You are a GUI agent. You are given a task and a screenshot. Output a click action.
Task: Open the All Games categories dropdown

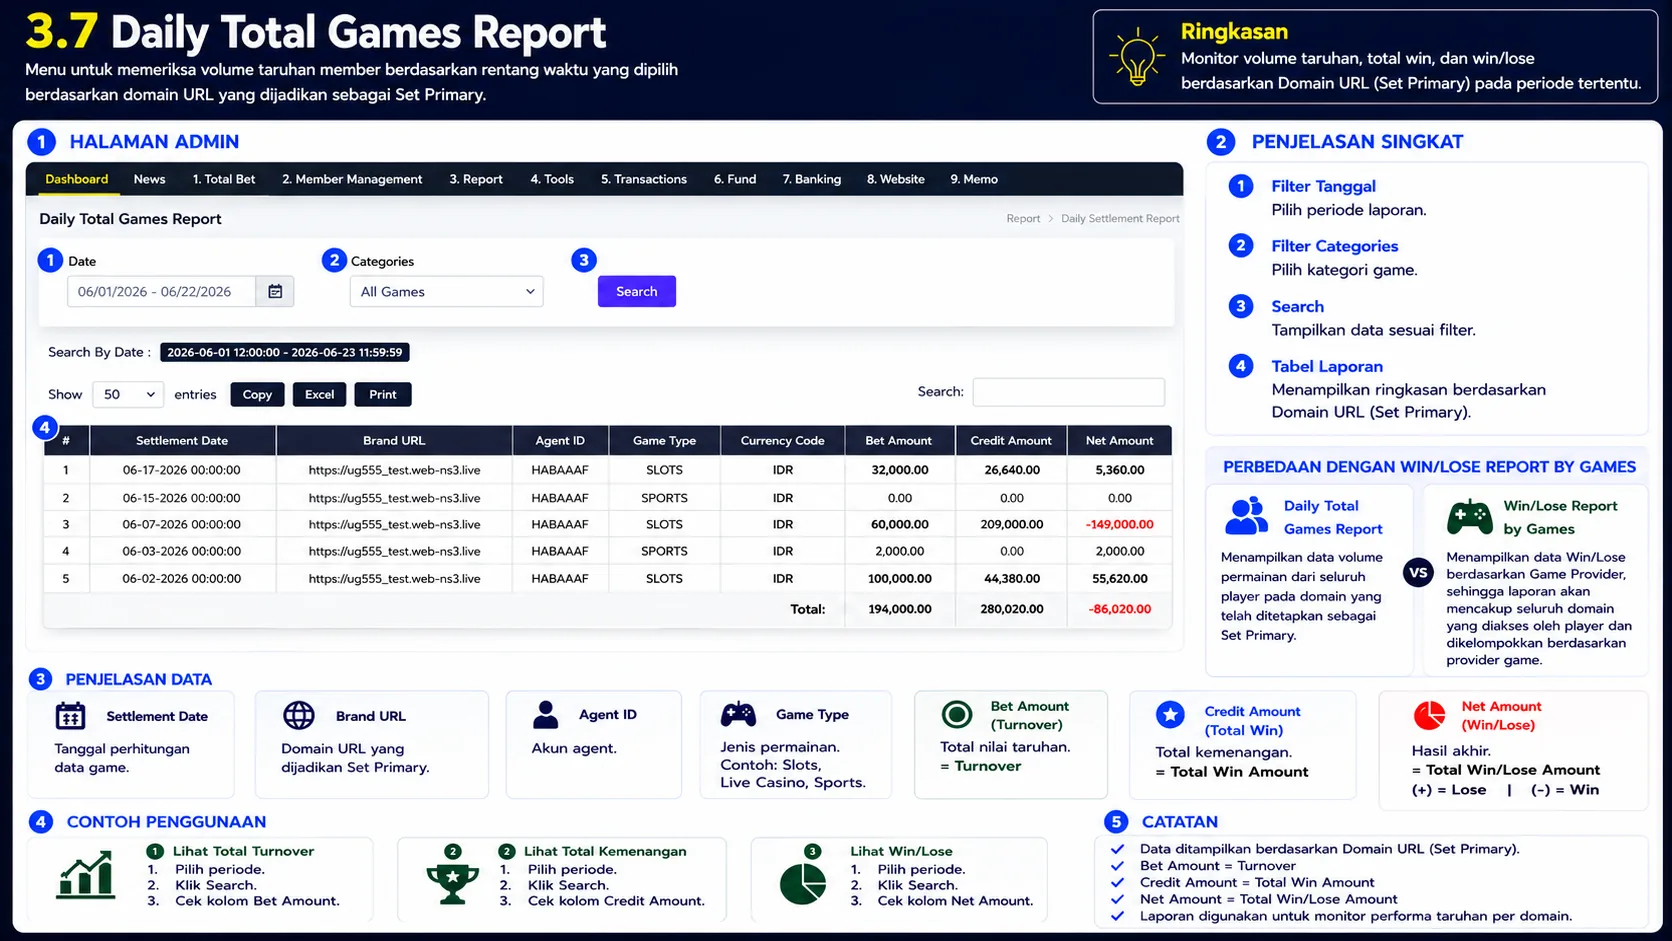coord(447,291)
